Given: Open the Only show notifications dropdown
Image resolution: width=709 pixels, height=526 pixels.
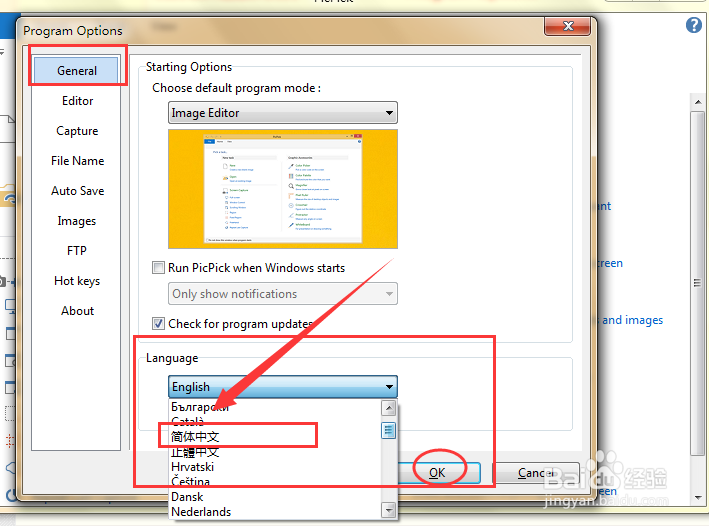Looking at the screenshot, I should [x=283, y=294].
